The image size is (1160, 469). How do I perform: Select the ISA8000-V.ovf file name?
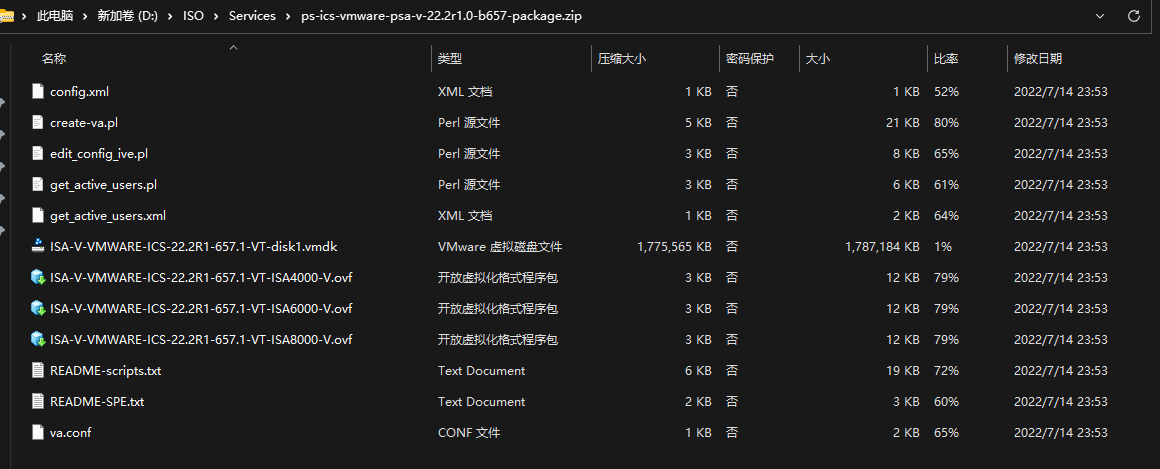[x=201, y=340]
